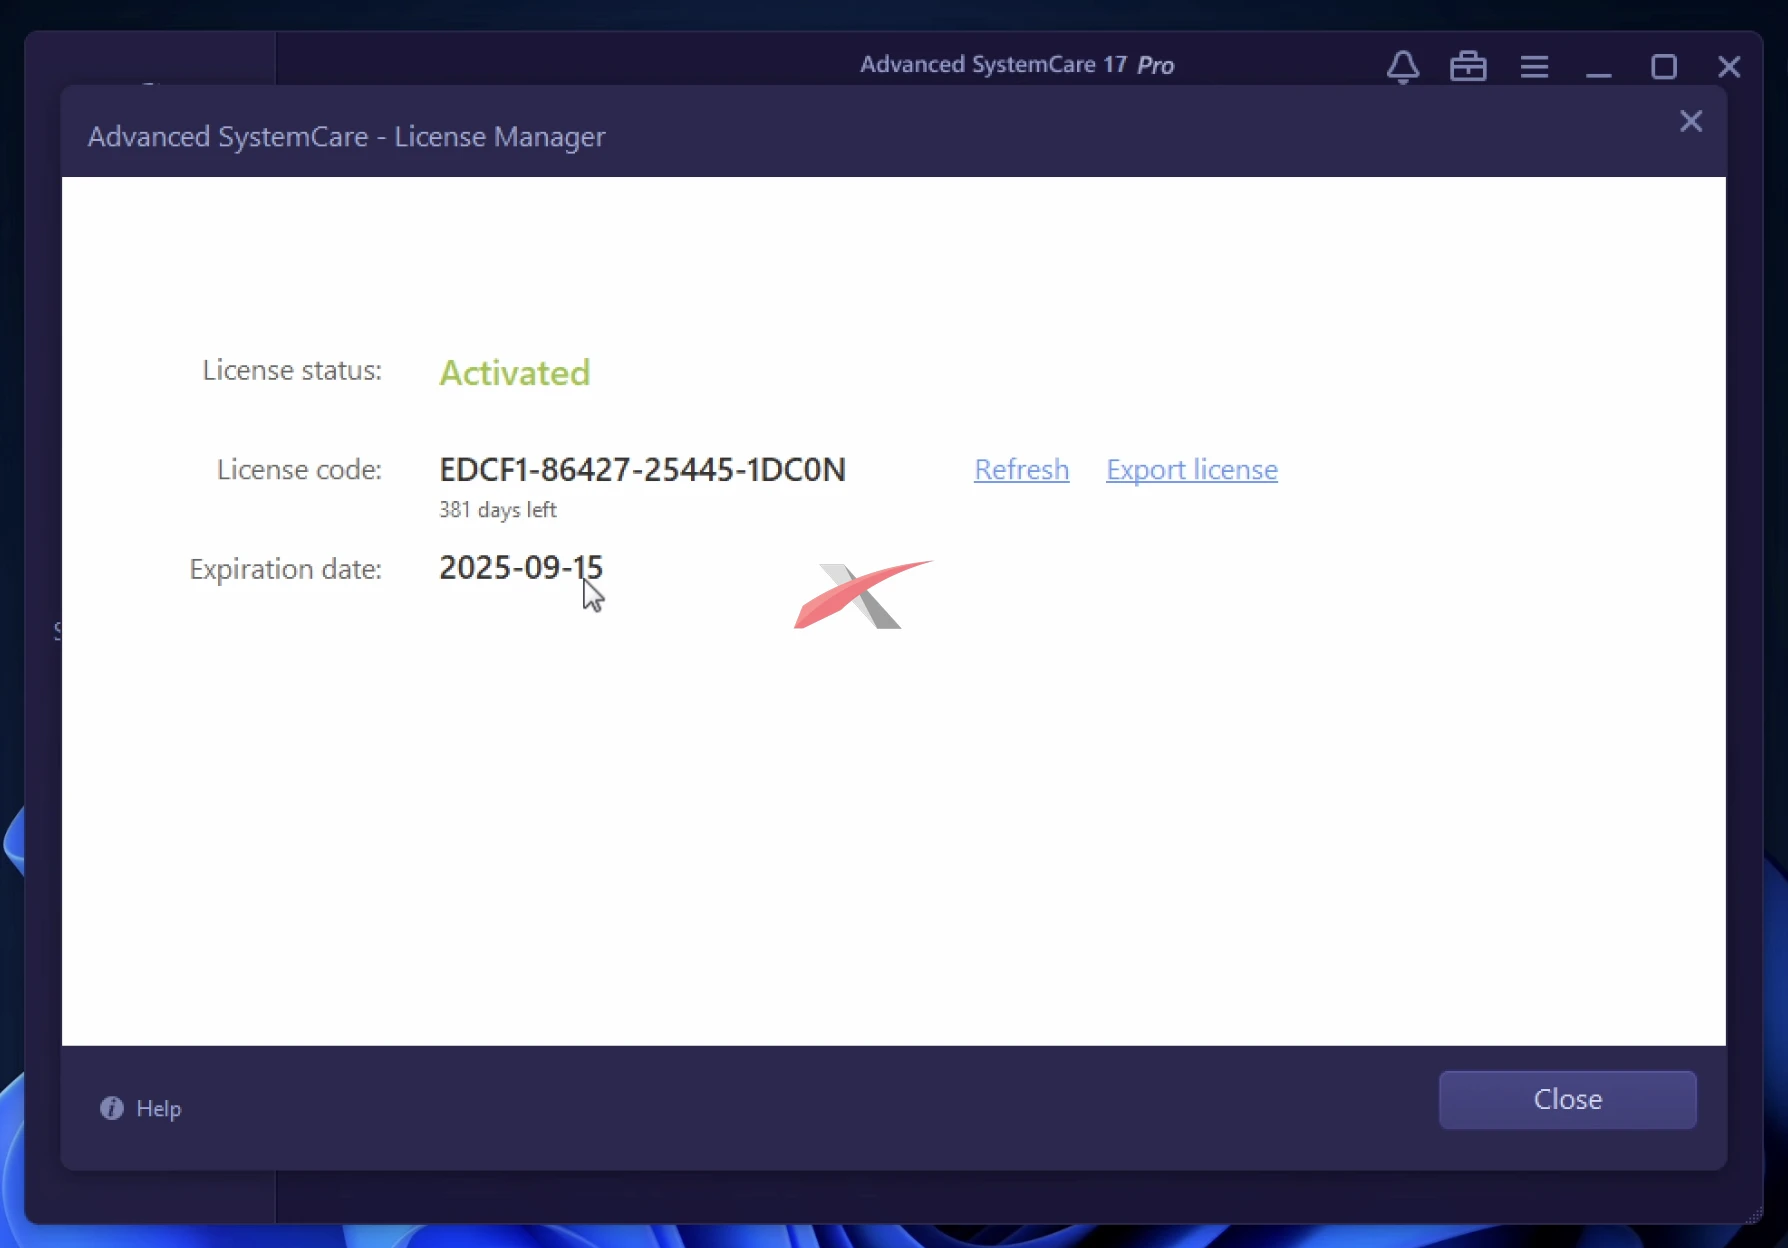
Task: Select the license code EDCF1-86427-25445-1DC0N
Action: [x=642, y=469]
